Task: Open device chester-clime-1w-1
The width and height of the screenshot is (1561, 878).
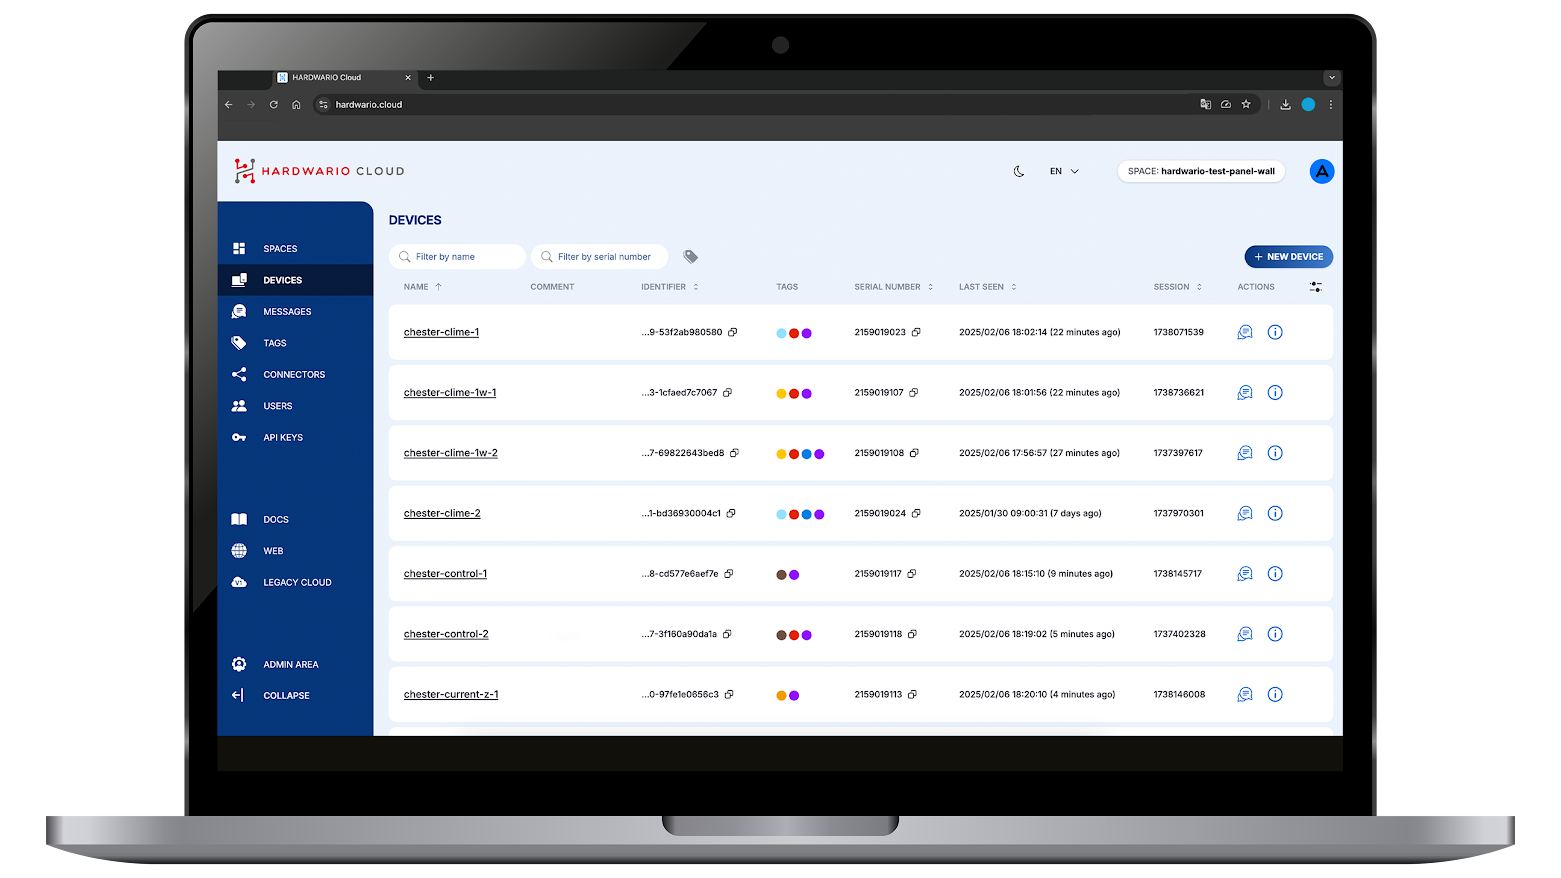Action: point(450,393)
